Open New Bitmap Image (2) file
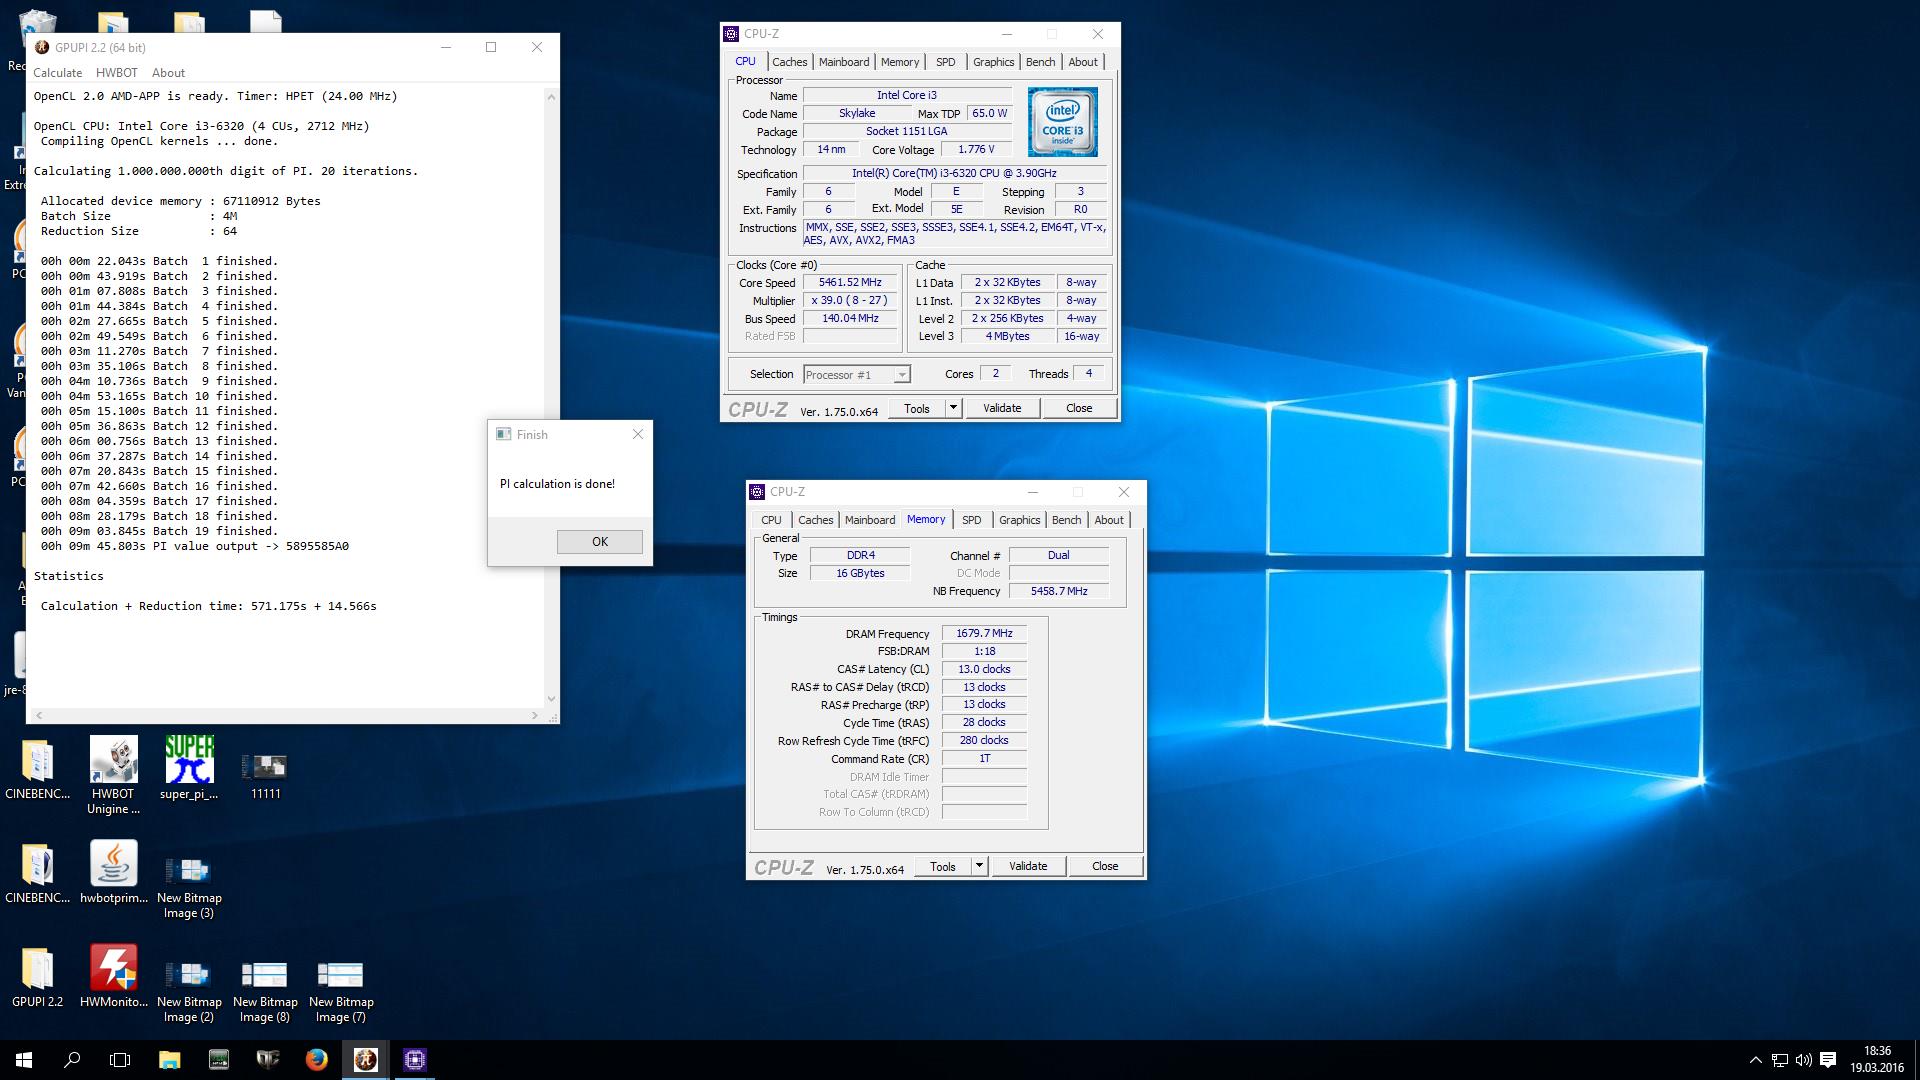 click(189, 990)
